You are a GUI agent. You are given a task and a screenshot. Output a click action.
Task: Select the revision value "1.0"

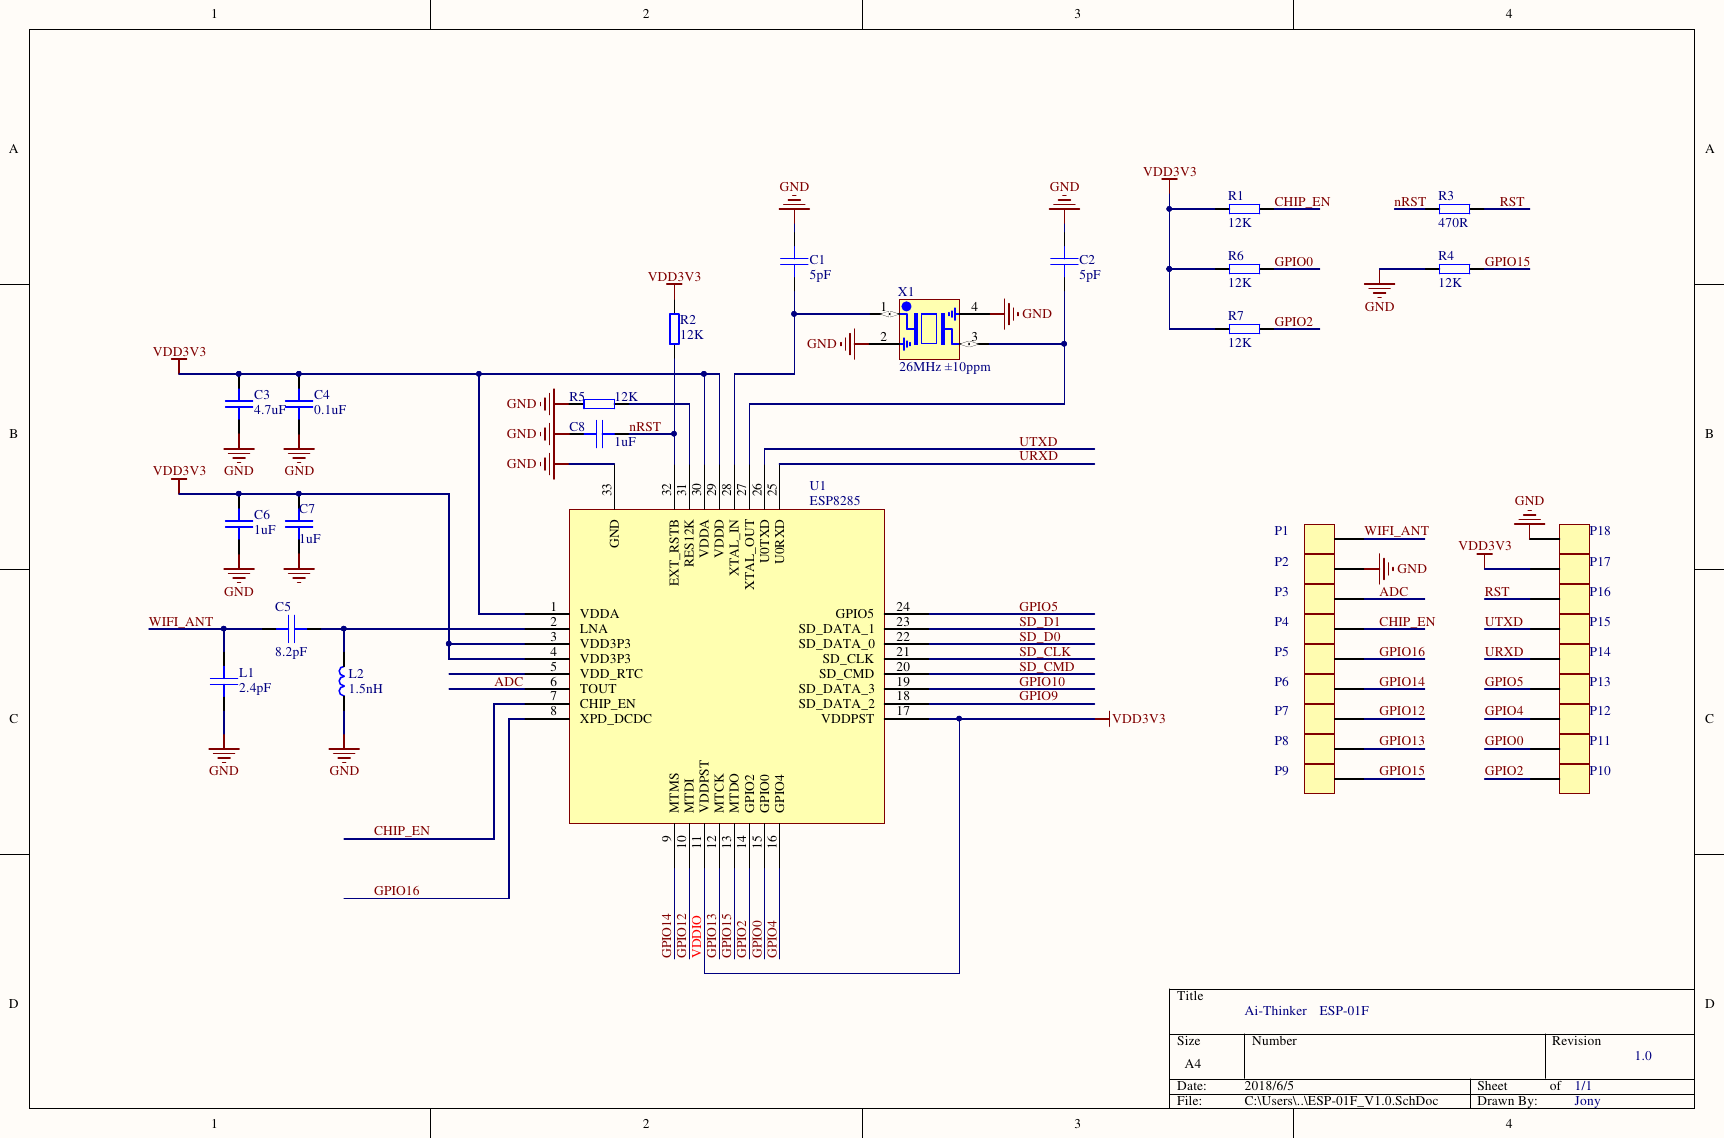tap(1643, 1056)
